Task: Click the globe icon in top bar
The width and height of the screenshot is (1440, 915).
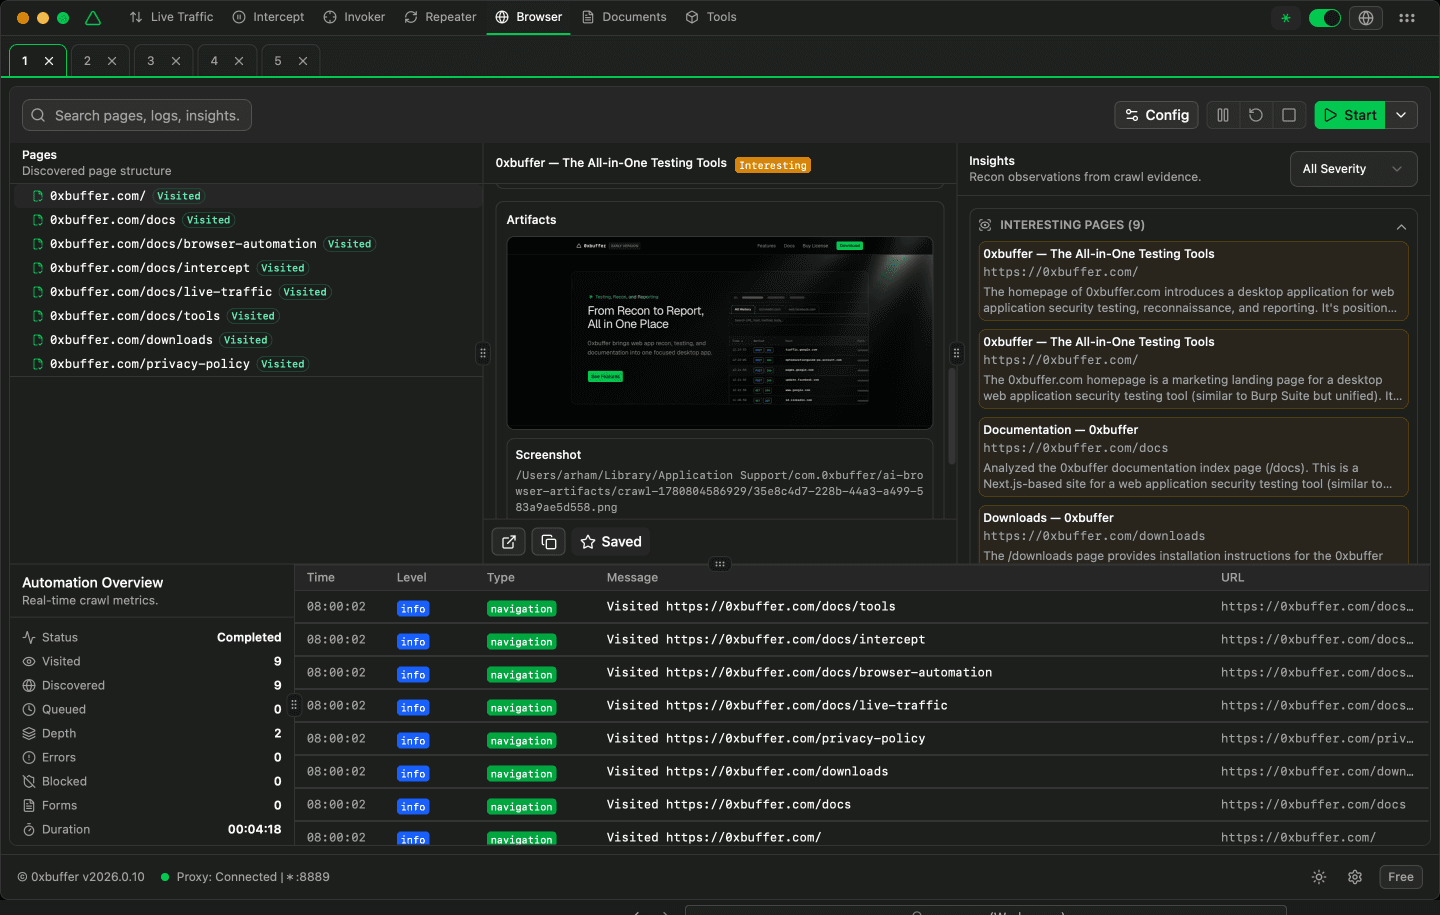Action: point(1366,18)
